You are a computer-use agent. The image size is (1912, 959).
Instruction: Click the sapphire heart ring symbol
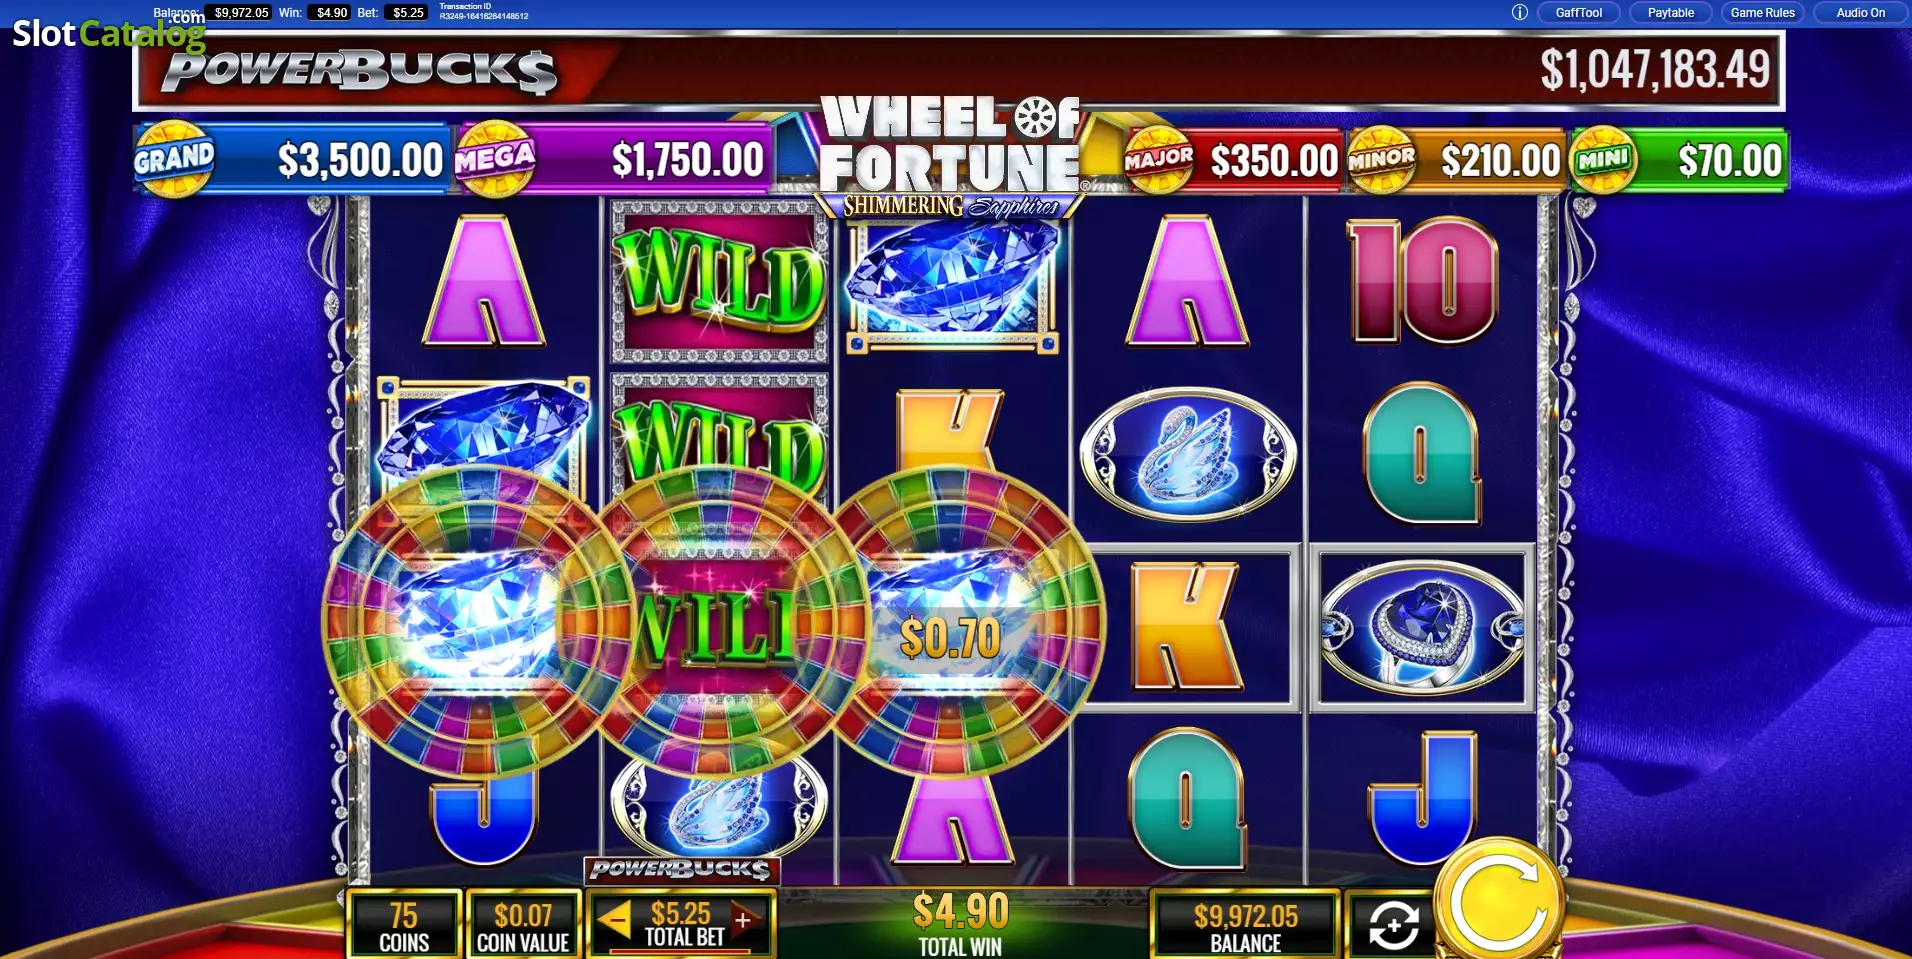(x=1422, y=628)
